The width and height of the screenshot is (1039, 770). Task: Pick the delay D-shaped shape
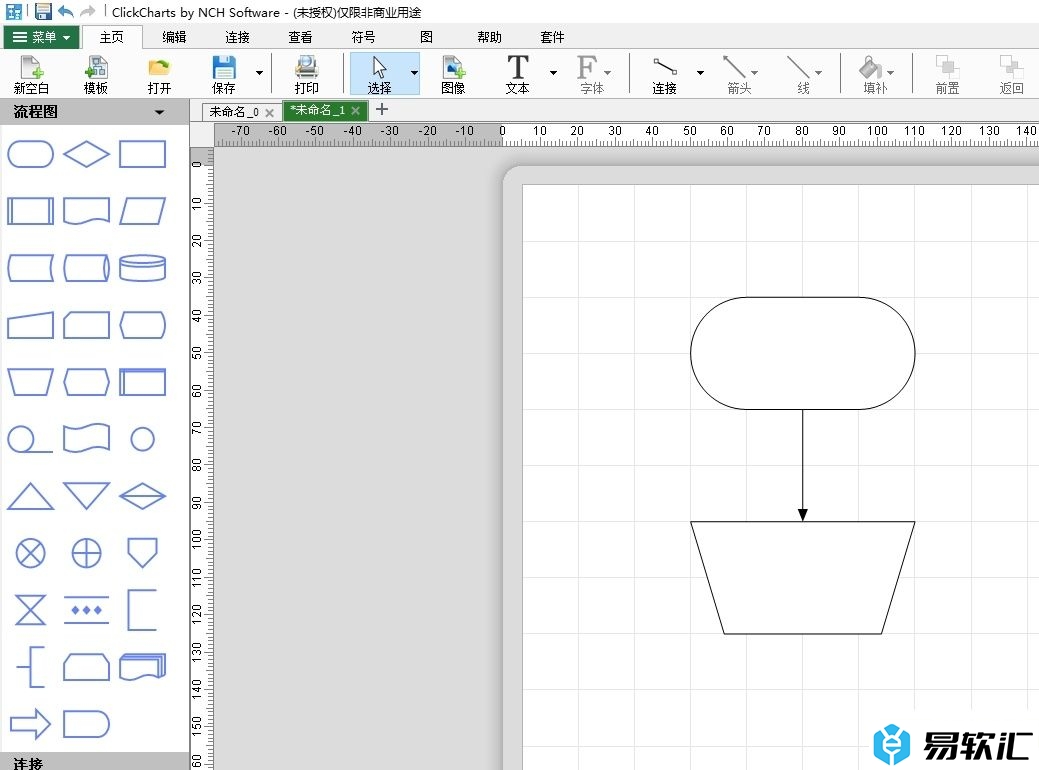[87, 724]
